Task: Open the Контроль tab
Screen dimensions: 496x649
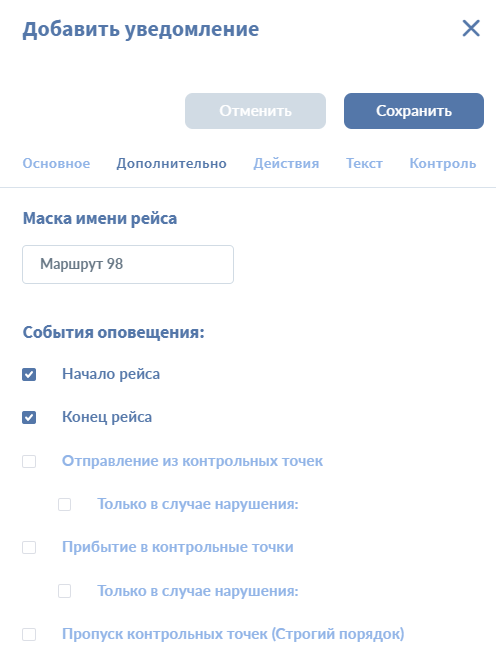Action: pyautogui.click(x=443, y=163)
